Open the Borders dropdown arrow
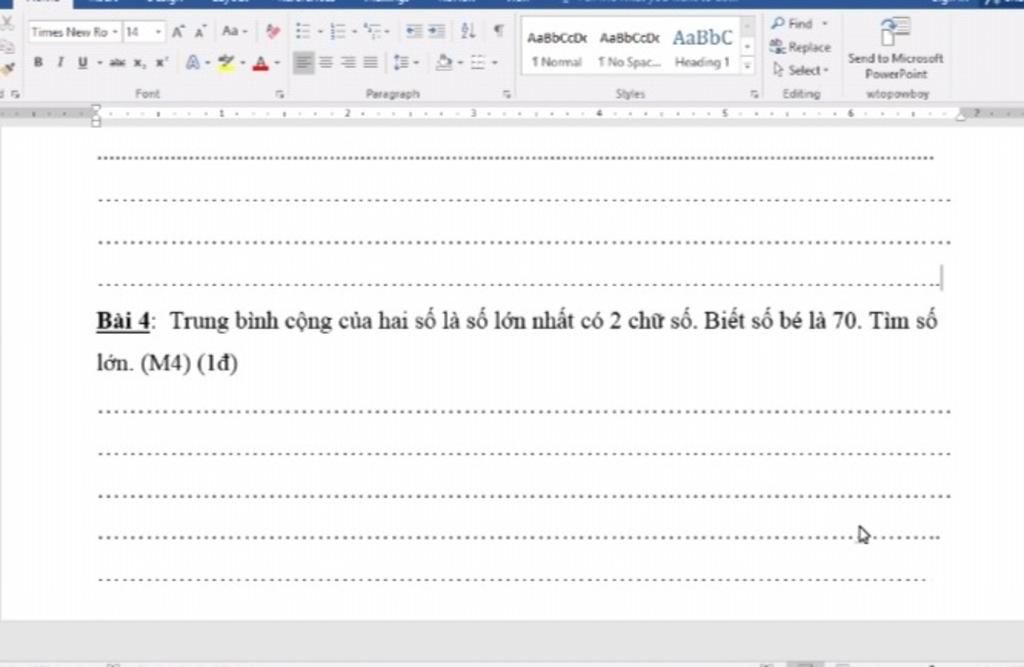Screen dimensions: 1024x667 pyautogui.click(x=494, y=63)
